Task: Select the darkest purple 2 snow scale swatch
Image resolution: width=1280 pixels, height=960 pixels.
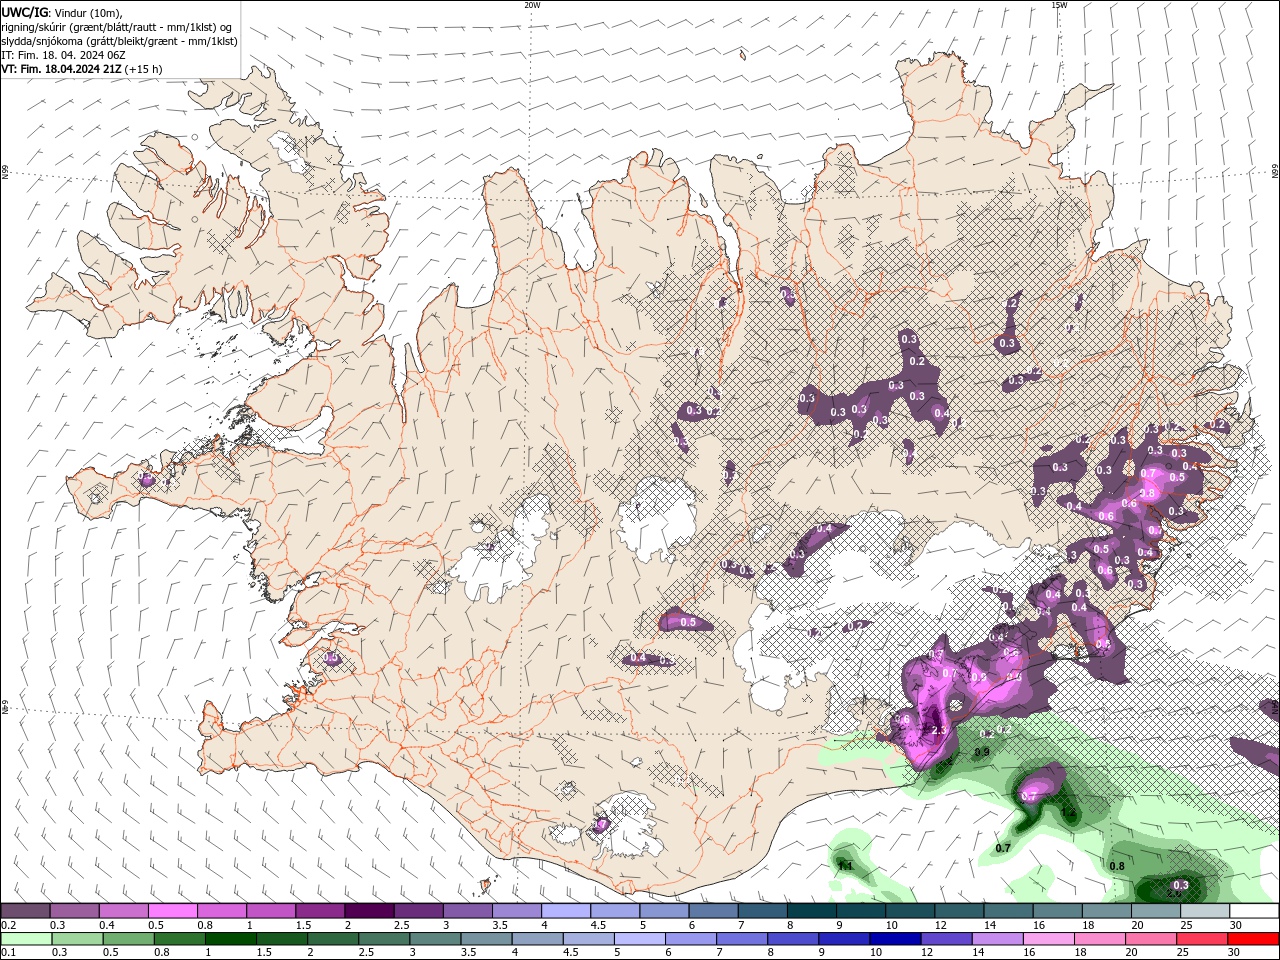Action: point(368,911)
